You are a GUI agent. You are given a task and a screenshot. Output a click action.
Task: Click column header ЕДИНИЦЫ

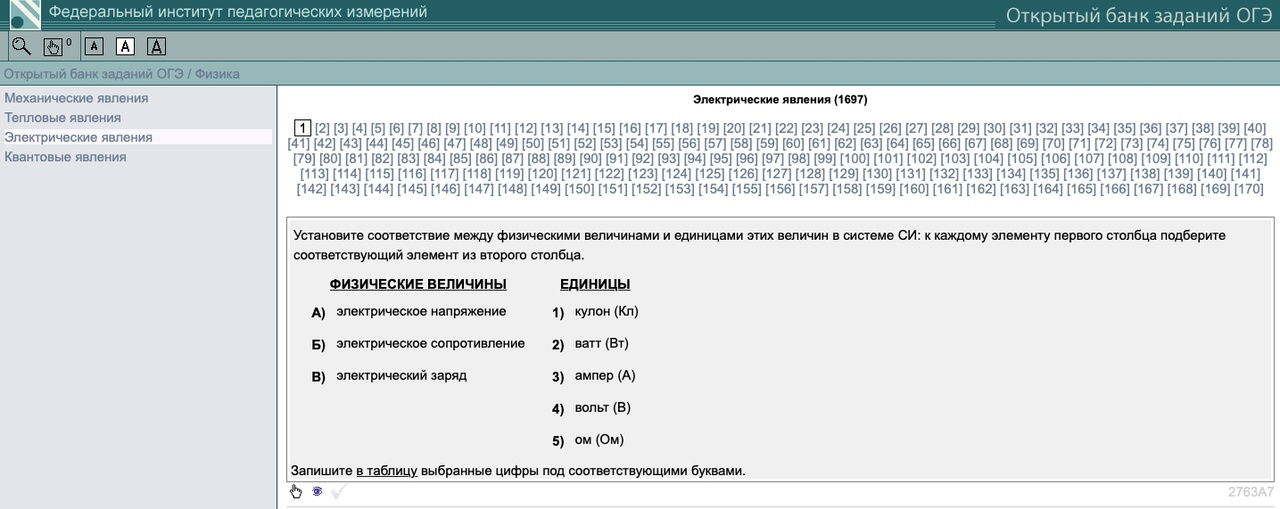coord(595,284)
